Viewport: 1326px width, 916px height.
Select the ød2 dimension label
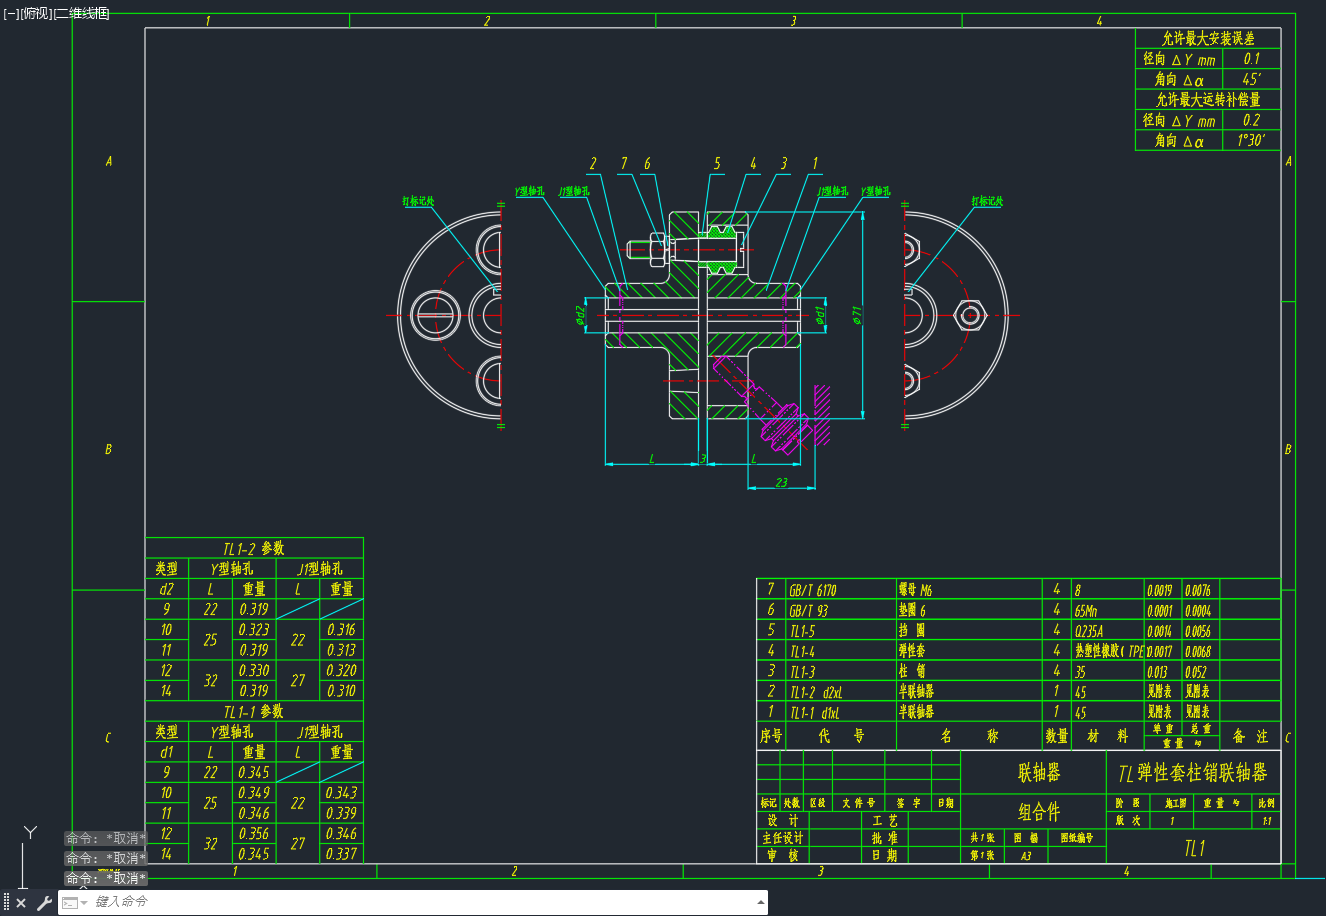pos(580,315)
